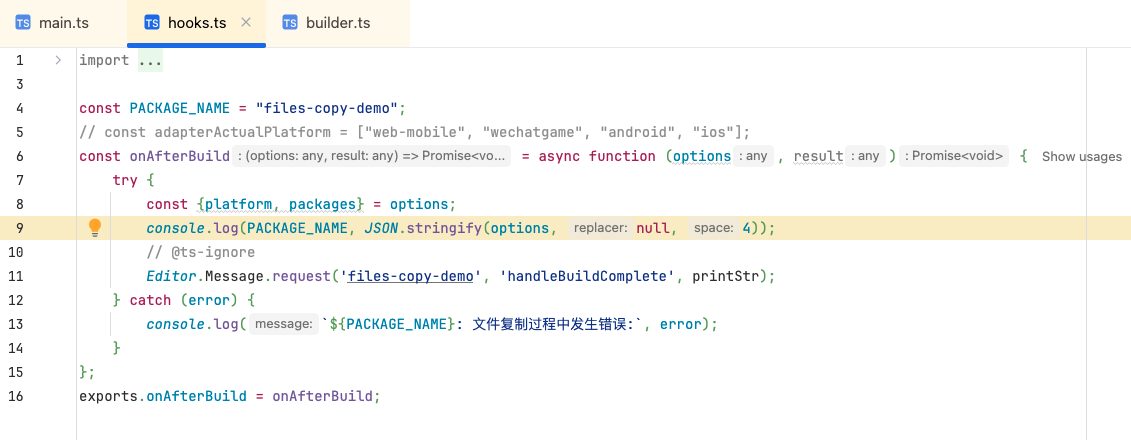Expand the truncated Promise<vo... type hint

point(372,156)
